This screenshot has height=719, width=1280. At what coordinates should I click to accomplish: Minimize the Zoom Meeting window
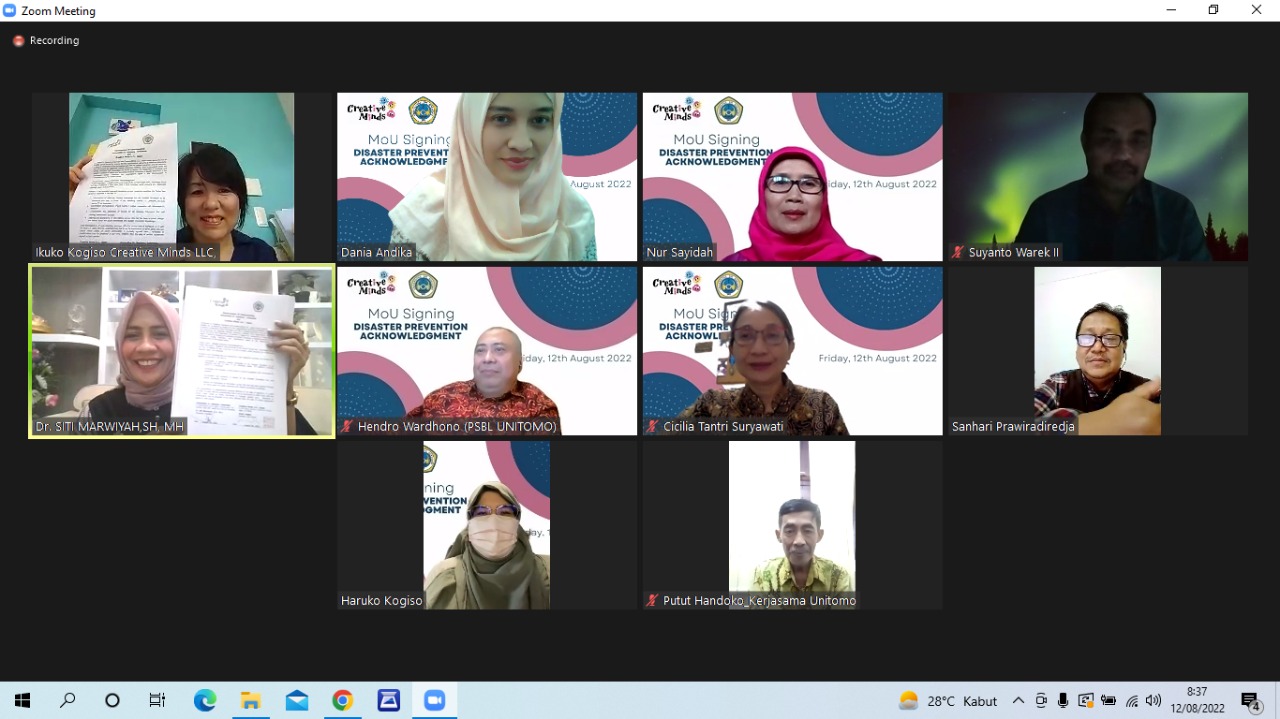click(x=1171, y=10)
